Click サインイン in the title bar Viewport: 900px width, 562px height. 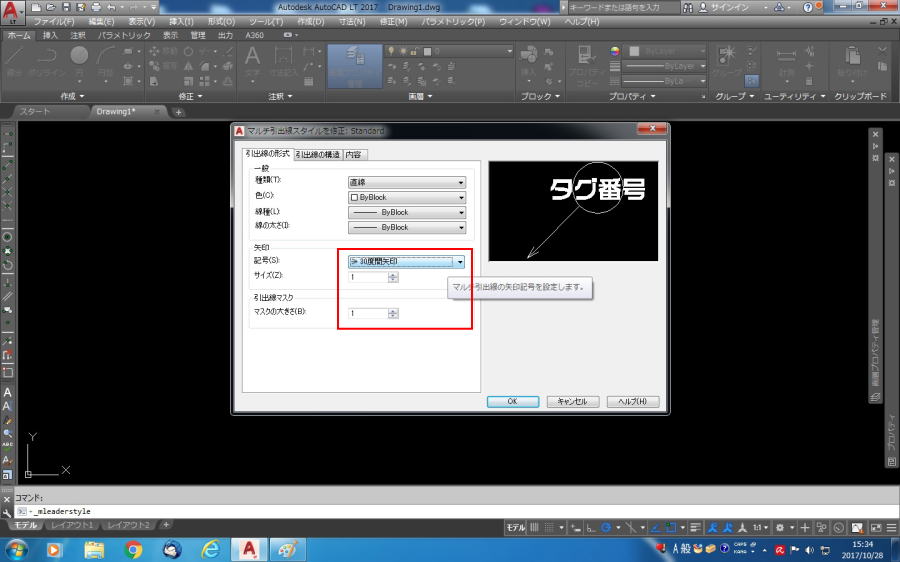[729, 7]
